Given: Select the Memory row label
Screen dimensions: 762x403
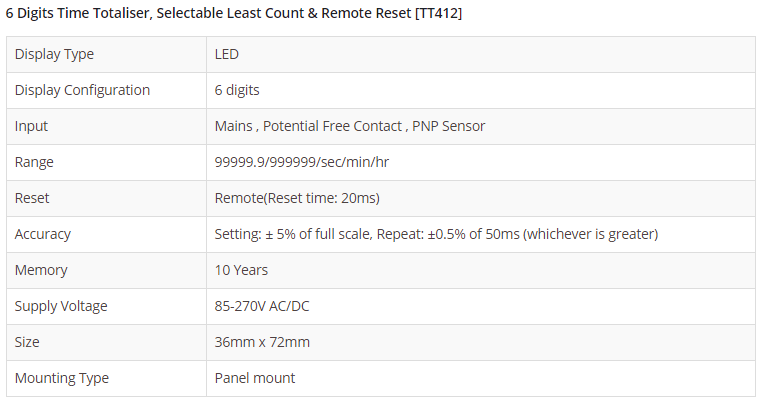Looking at the screenshot, I should 40,270.
